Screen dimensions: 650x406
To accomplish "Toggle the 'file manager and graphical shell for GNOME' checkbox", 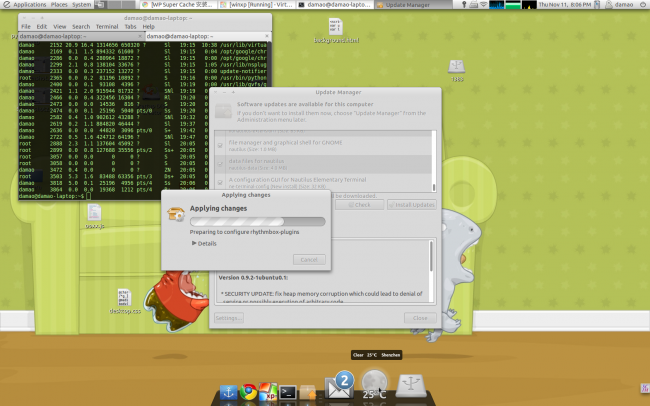I will [220, 146].
